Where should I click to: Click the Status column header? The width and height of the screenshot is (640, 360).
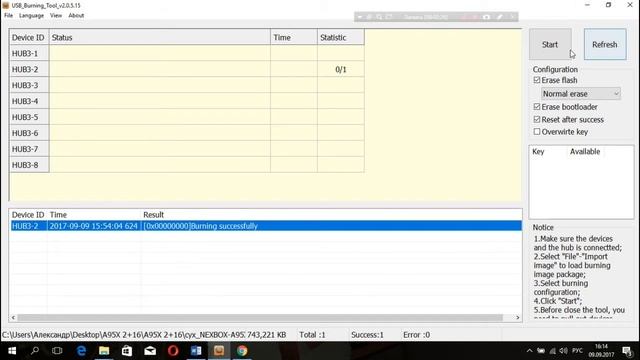coord(160,38)
